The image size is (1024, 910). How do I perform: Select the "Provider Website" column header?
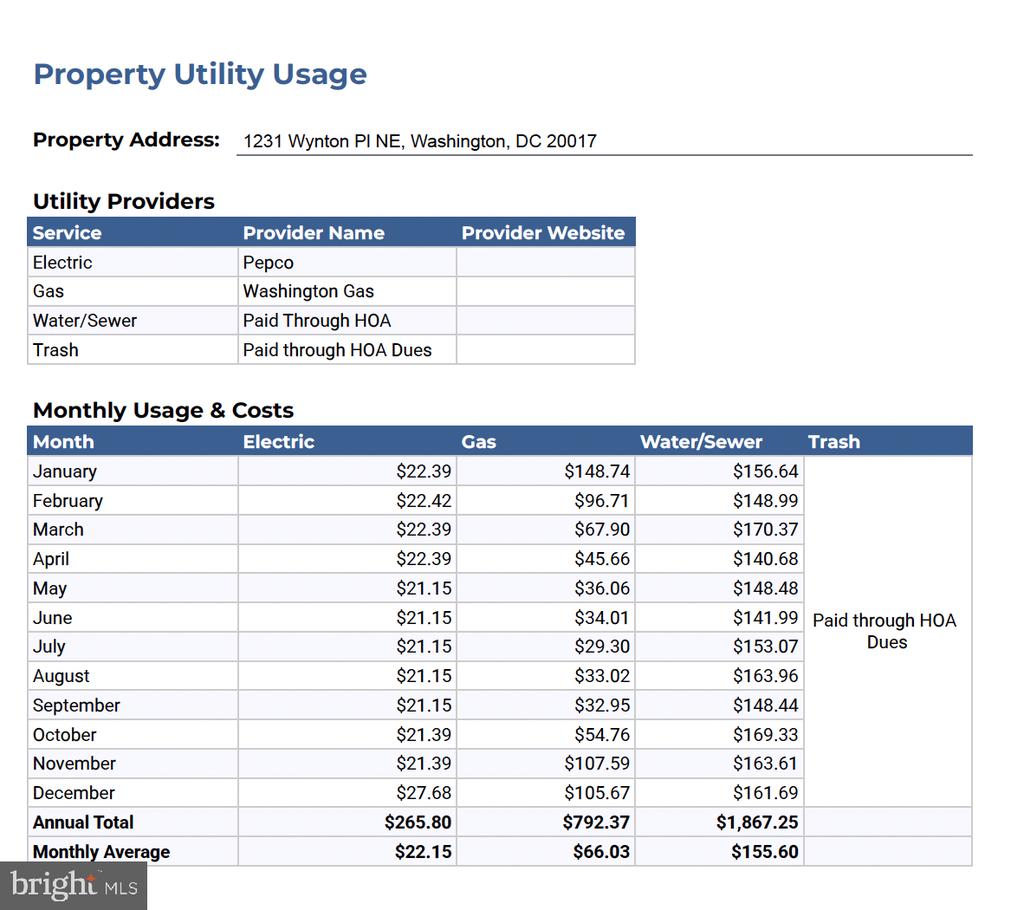coord(543,233)
